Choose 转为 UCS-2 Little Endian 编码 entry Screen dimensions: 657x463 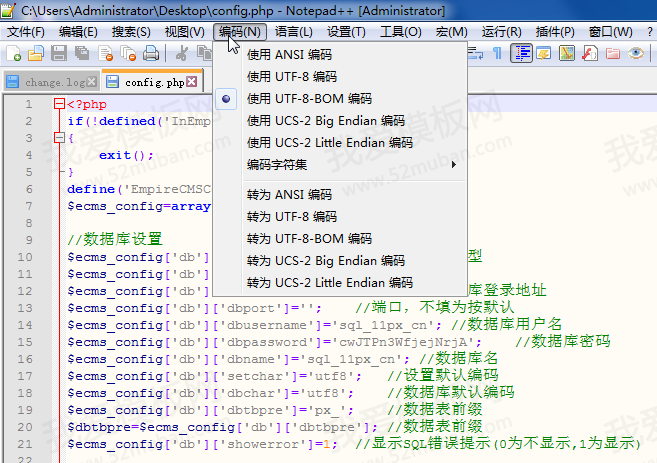click(x=340, y=283)
